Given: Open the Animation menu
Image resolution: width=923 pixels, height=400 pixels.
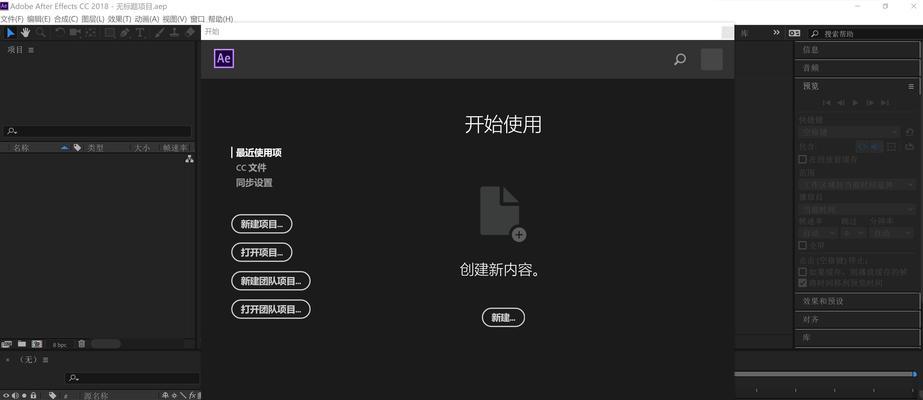Looking at the screenshot, I should (x=147, y=19).
